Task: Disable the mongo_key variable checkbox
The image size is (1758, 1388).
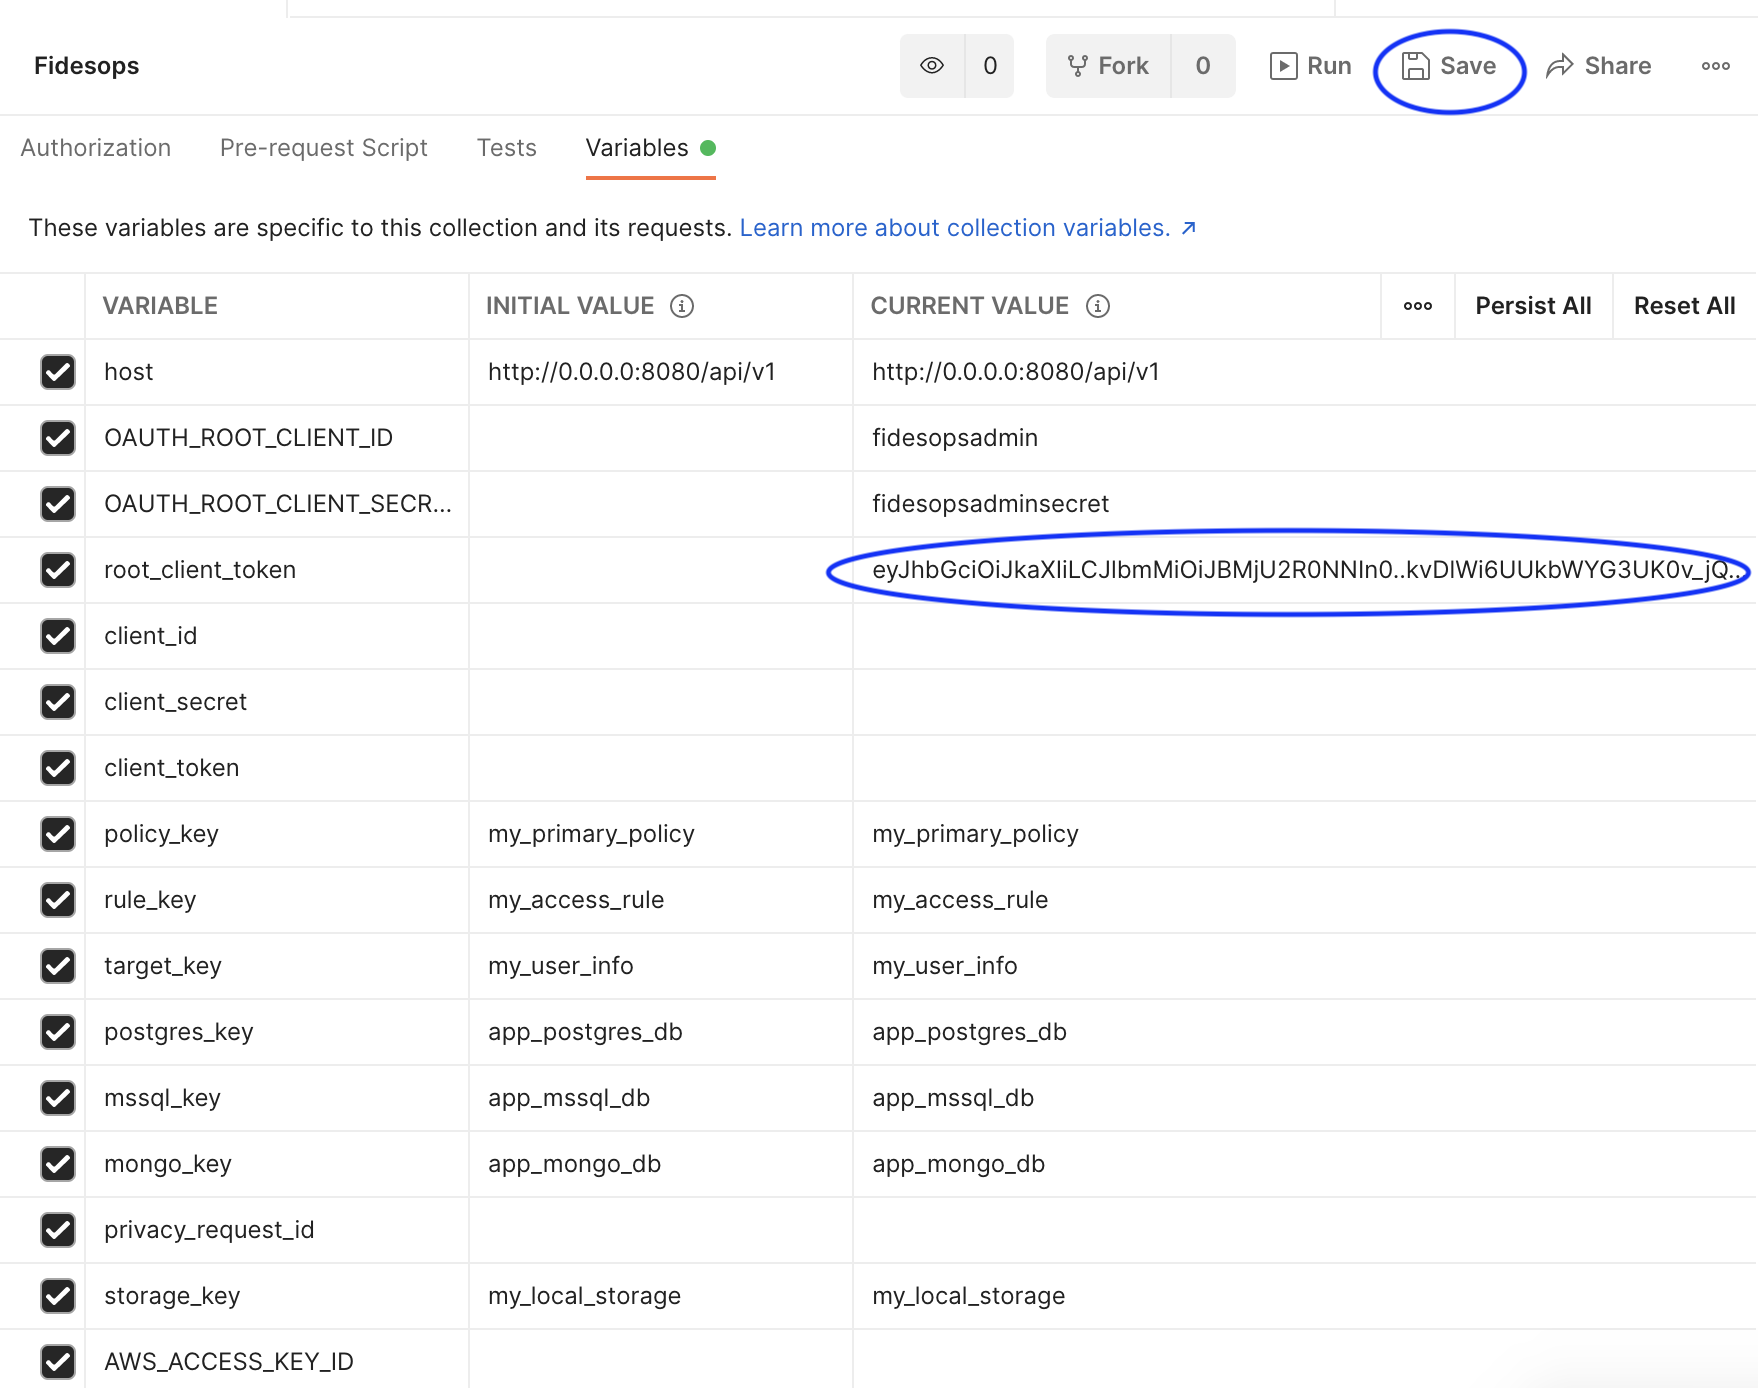Action: pos(58,1163)
